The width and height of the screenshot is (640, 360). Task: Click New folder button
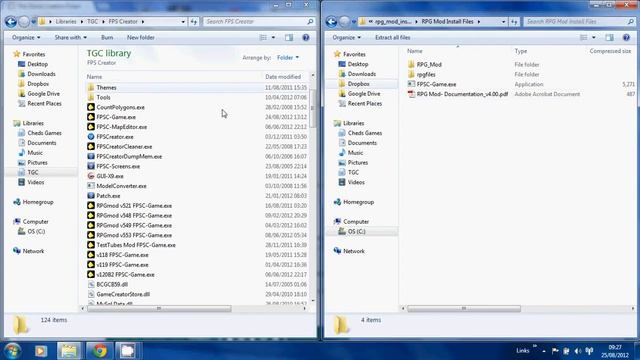[140, 38]
